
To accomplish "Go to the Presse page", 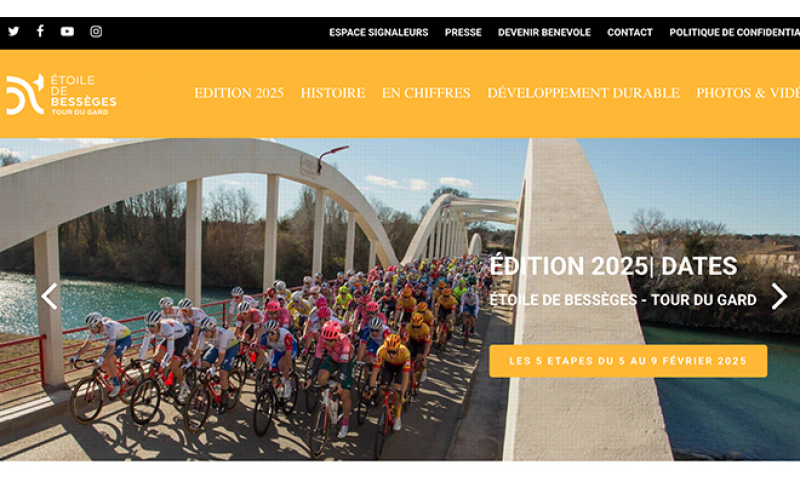I will click(463, 32).
